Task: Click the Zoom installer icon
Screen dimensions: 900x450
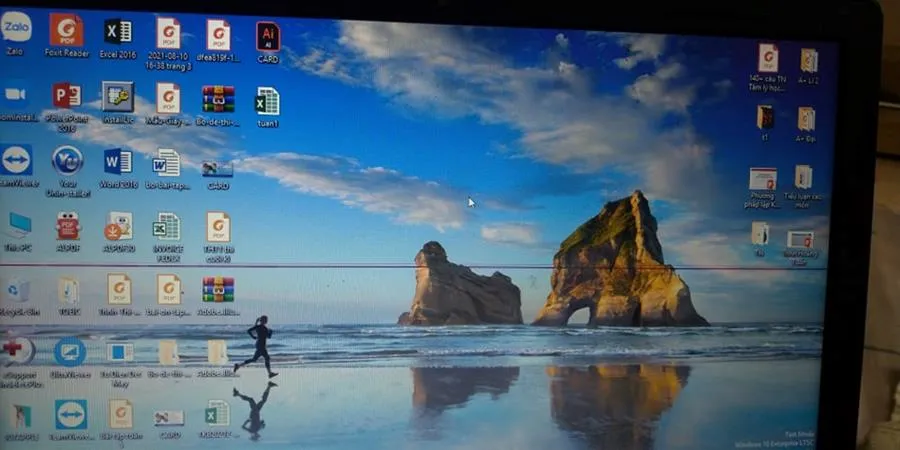Action: pyautogui.click(x=16, y=95)
